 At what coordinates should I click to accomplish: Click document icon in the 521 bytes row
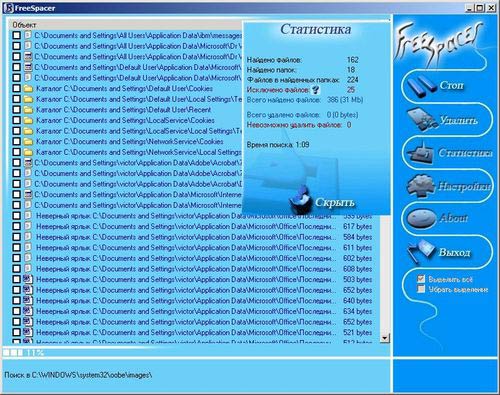(x=28, y=332)
